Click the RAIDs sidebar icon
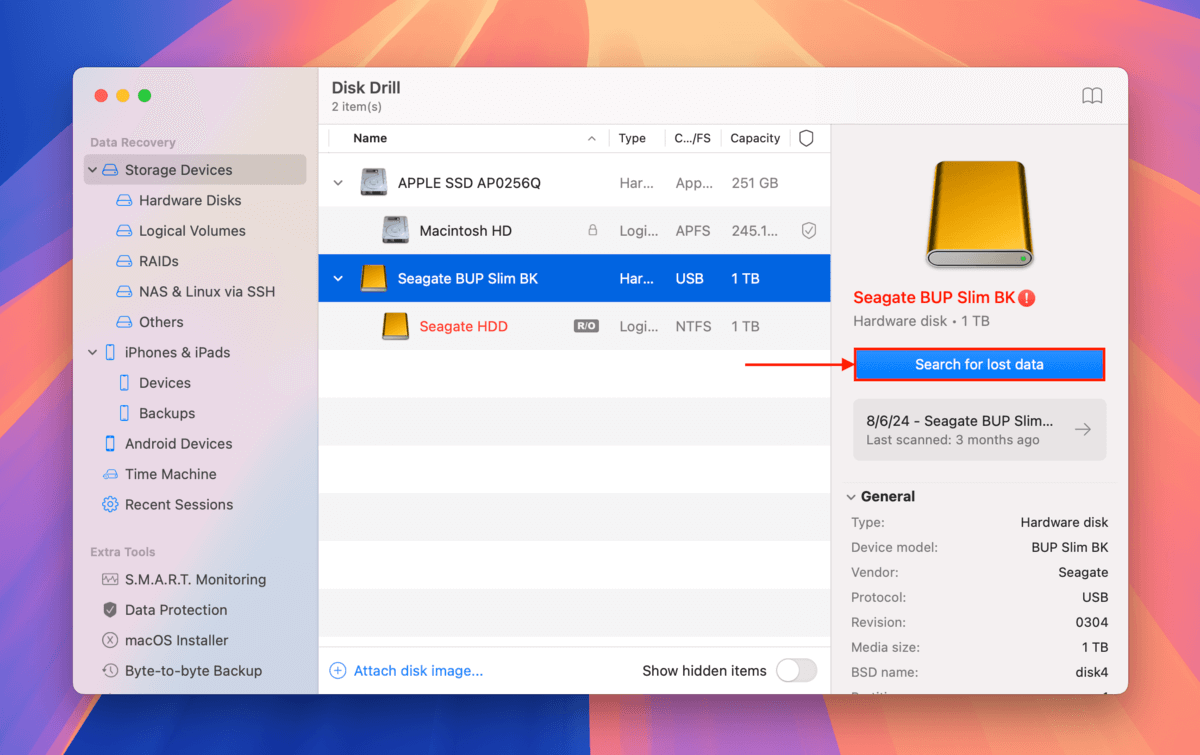The height and width of the screenshot is (755, 1200). pyautogui.click(x=124, y=261)
